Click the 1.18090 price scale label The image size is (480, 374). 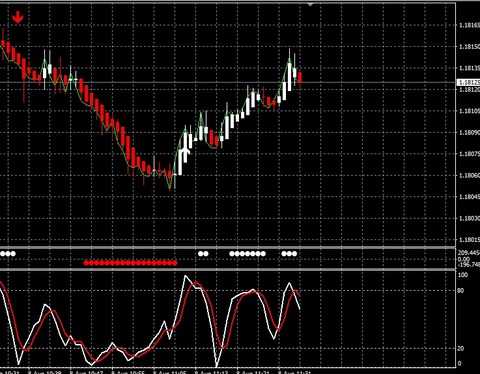coord(469,133)
